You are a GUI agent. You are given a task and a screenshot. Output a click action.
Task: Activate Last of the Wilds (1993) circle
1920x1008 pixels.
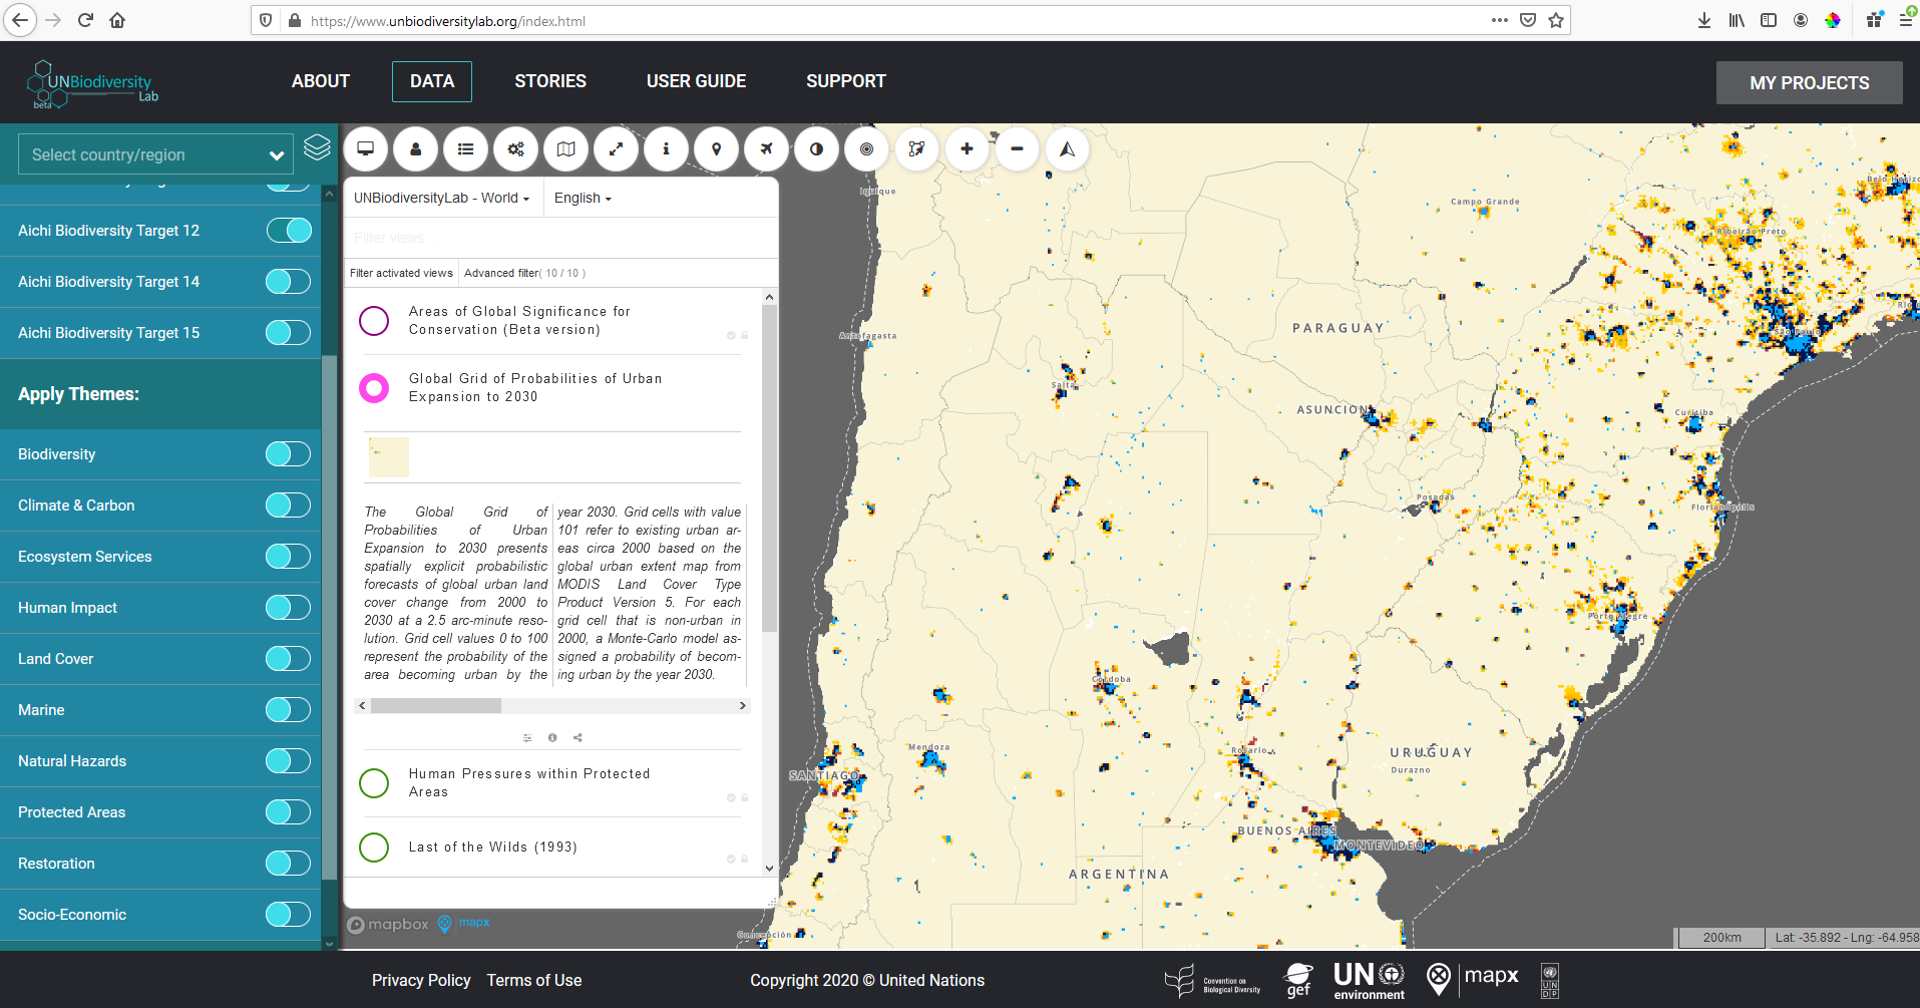374,847
